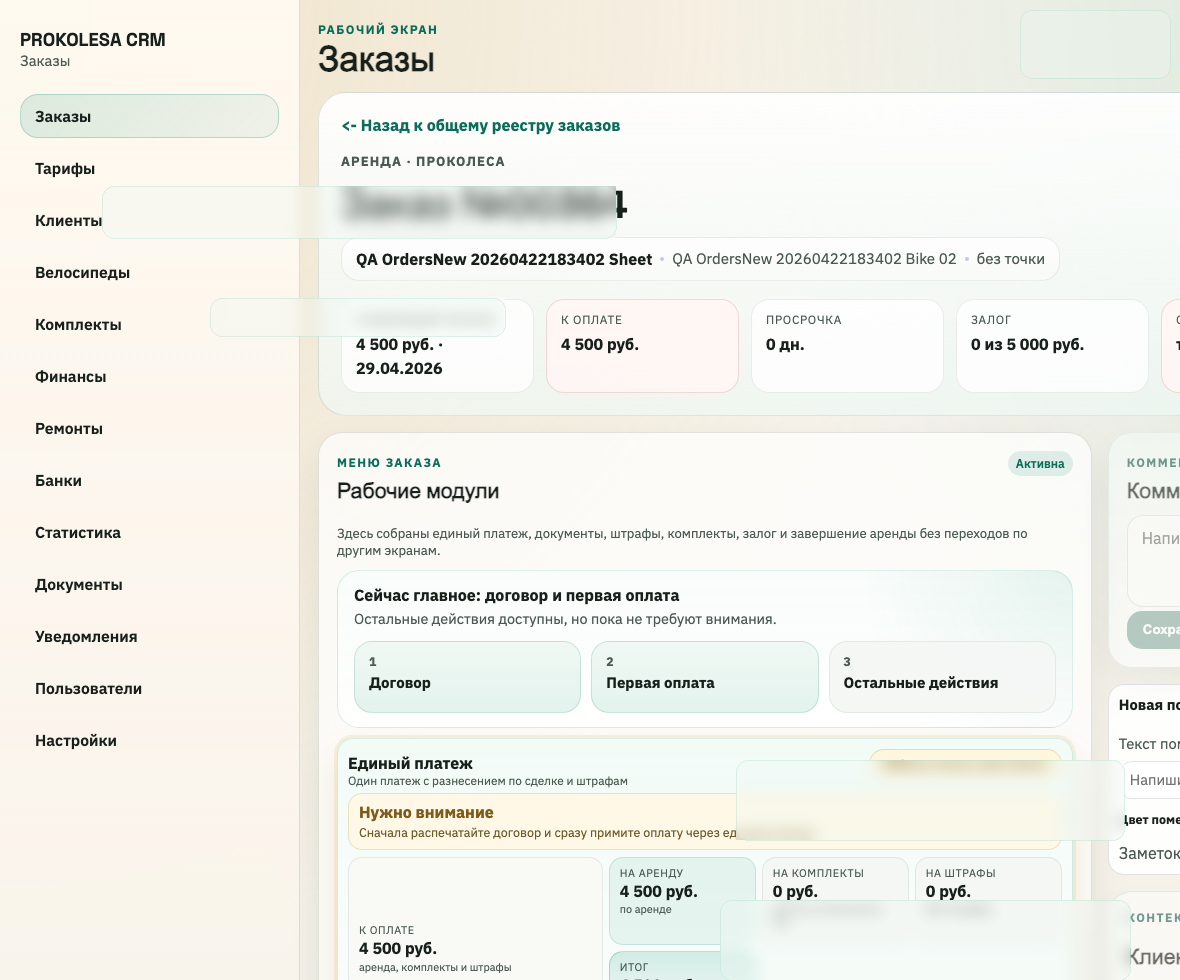Image resolution: width=1180 pixels, height=980 pixels.
Task: Select Комплекты in the sidebar
Action: [78, 324]
